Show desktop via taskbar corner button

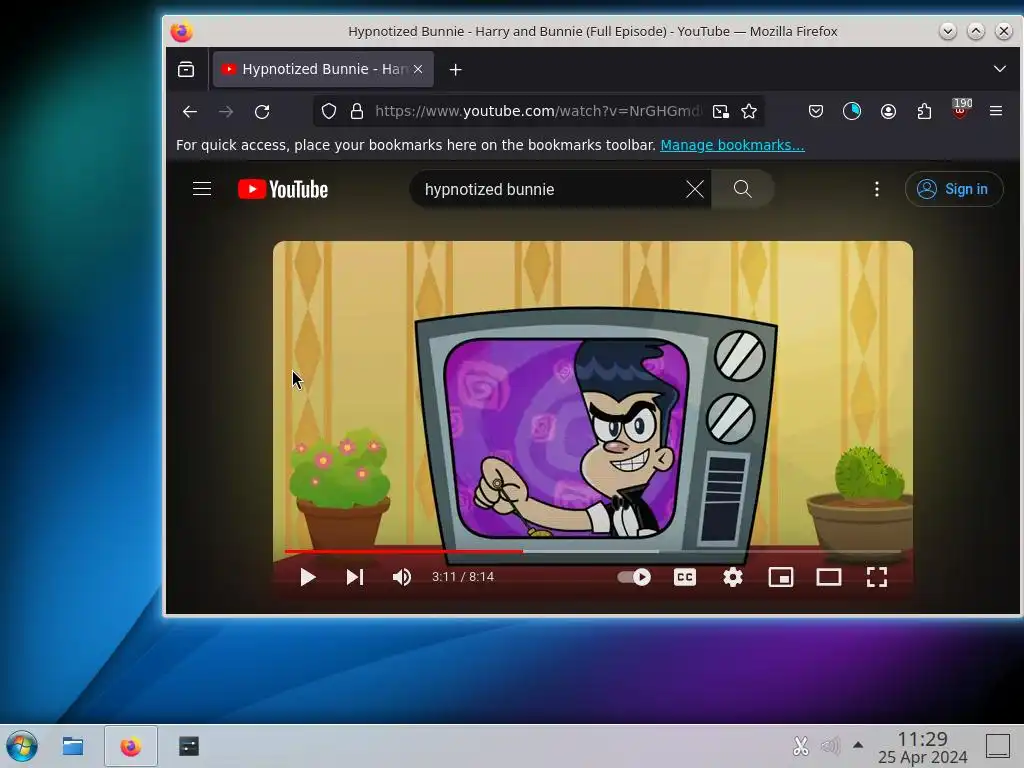[998, 746]
